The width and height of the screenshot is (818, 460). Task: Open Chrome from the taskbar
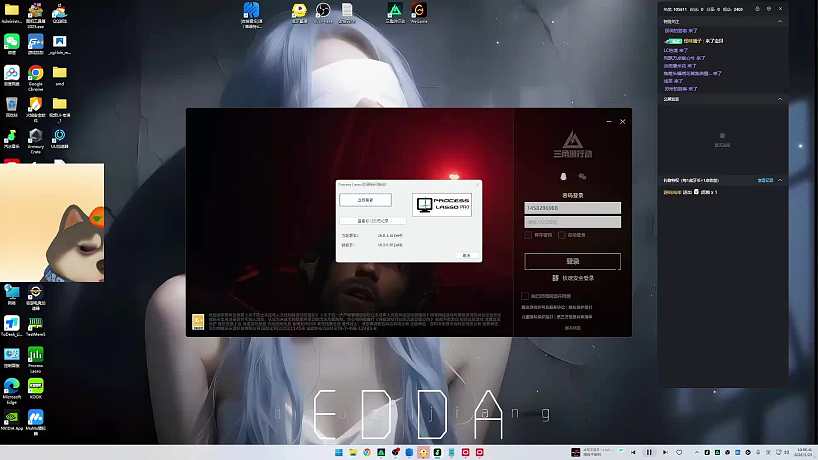(367, 452)
